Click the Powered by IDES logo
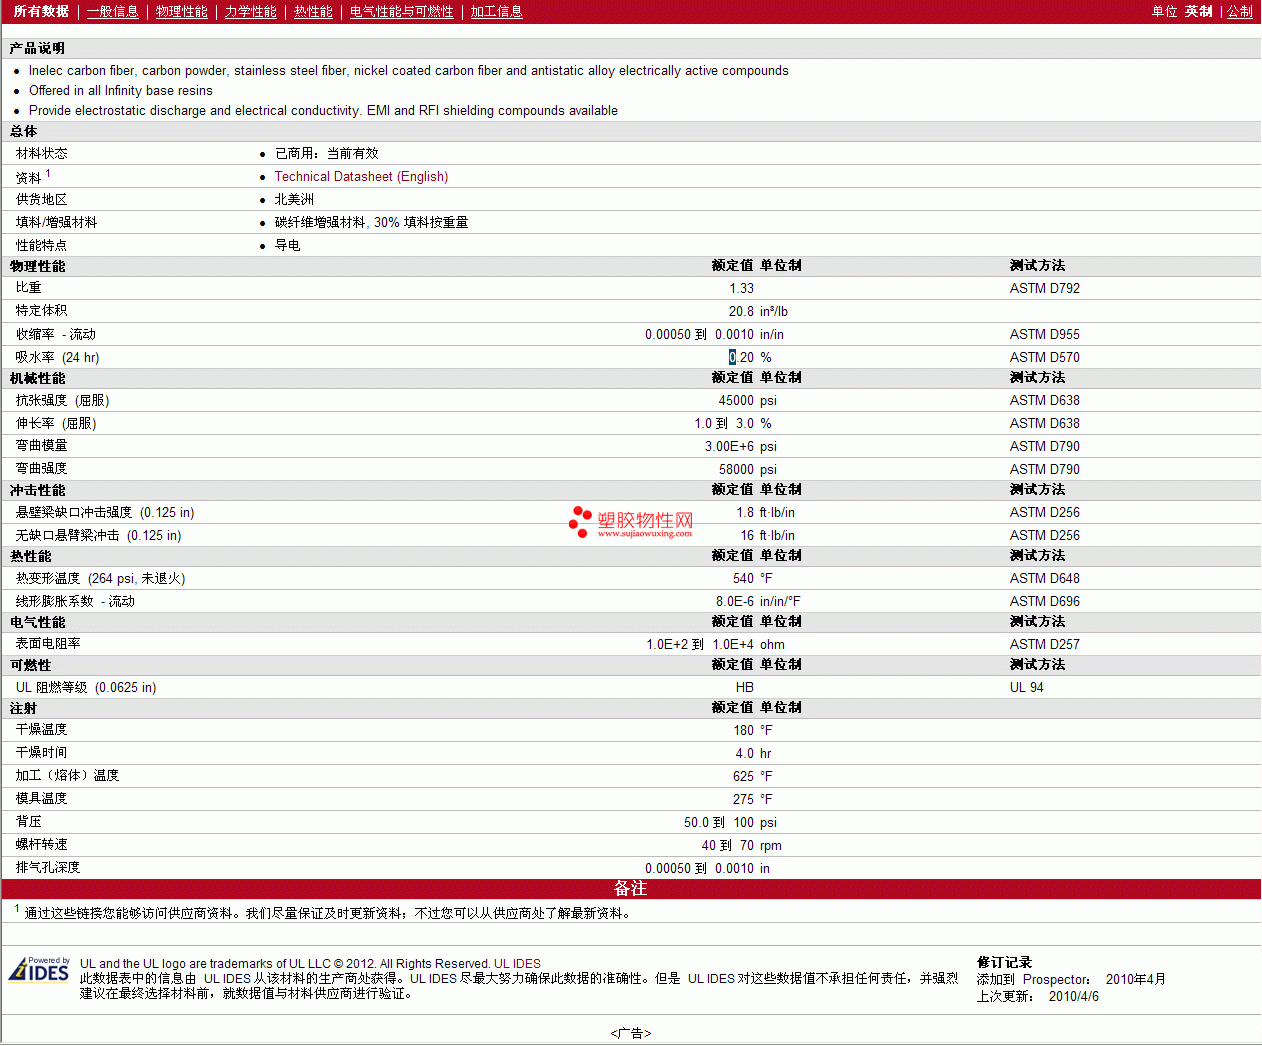Viewport: 1262px width, 1046px height. (x=39, y=969)
